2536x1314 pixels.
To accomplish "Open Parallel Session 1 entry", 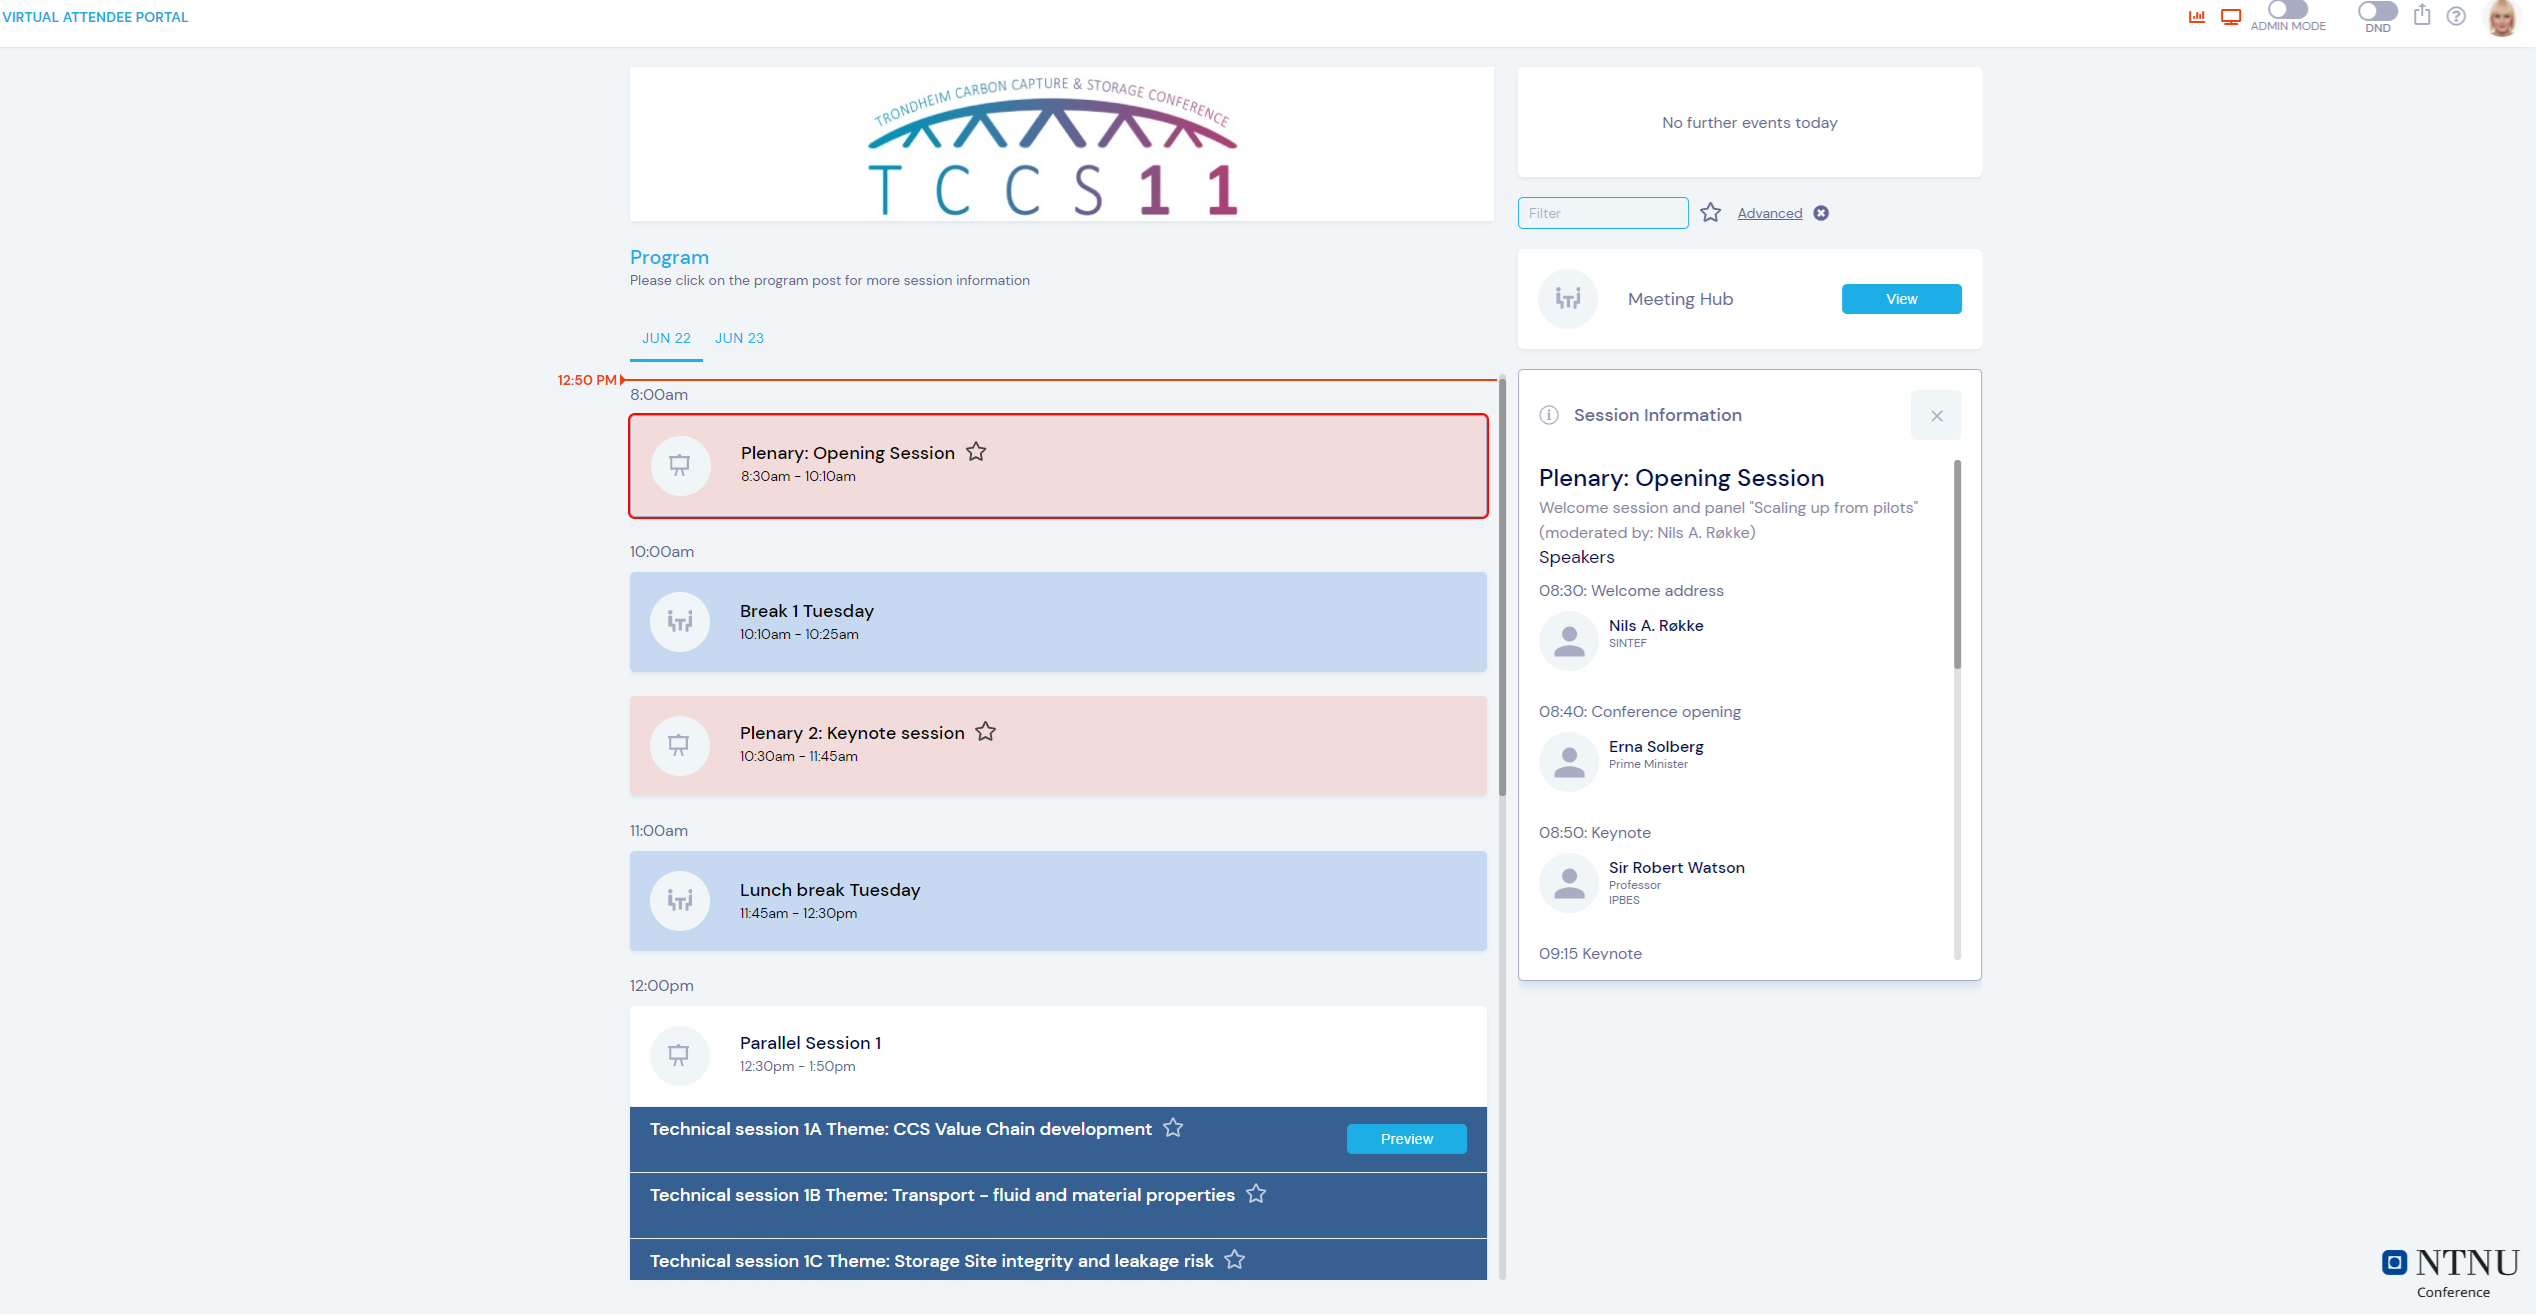I will pos(1058,1056).
